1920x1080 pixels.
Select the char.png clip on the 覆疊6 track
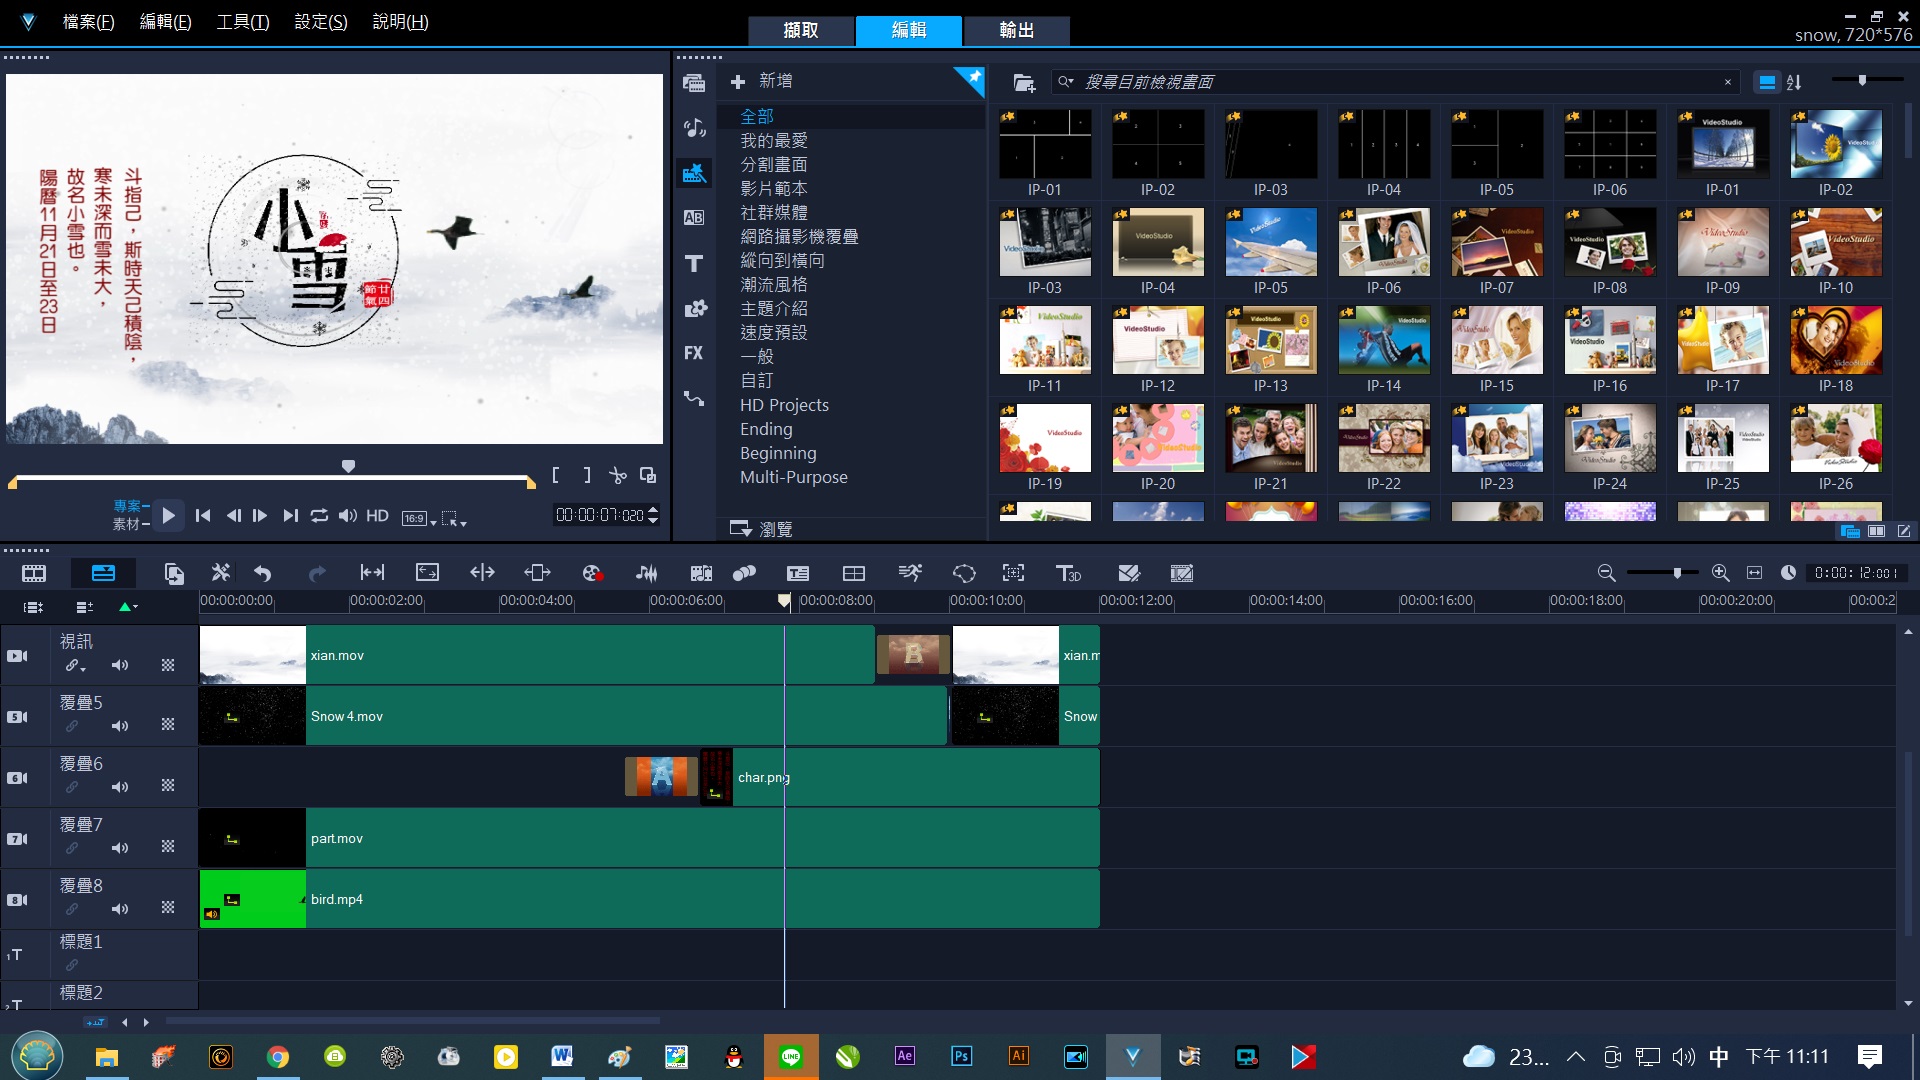tap(900, 777)
